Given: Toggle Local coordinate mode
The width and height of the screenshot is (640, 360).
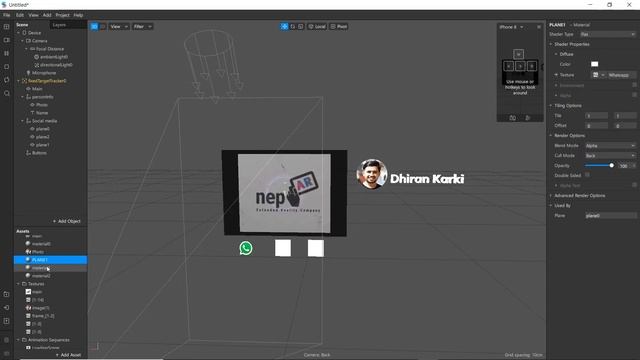Looking at the screenshot, I should (317, 27).
